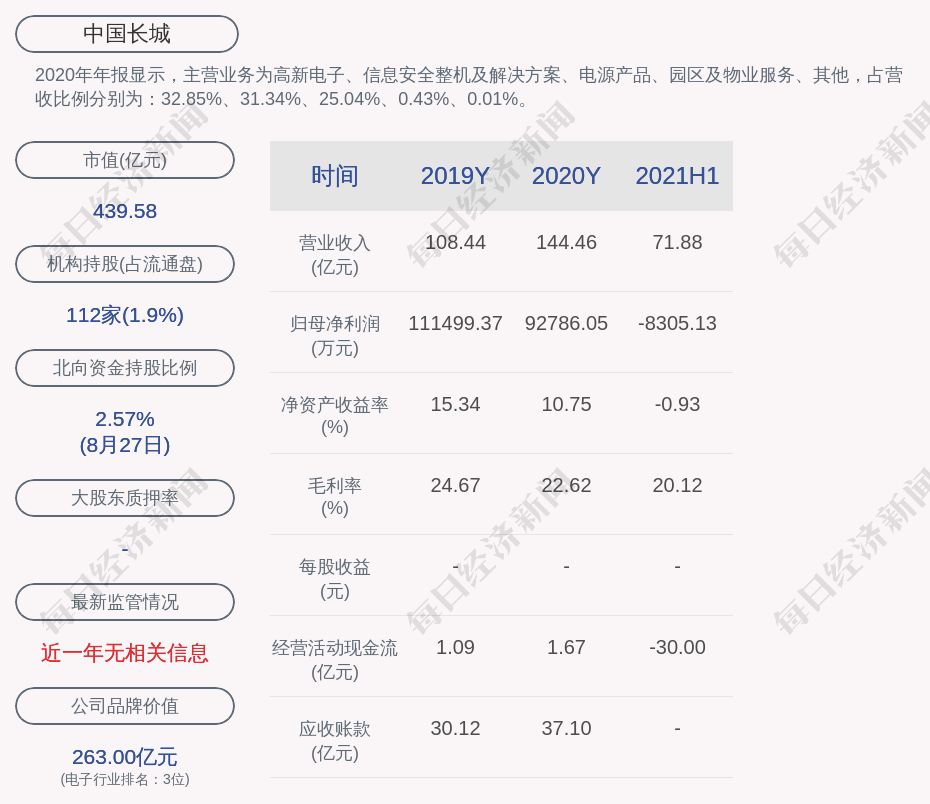Click the 2021H1 column header

(677, 176)
